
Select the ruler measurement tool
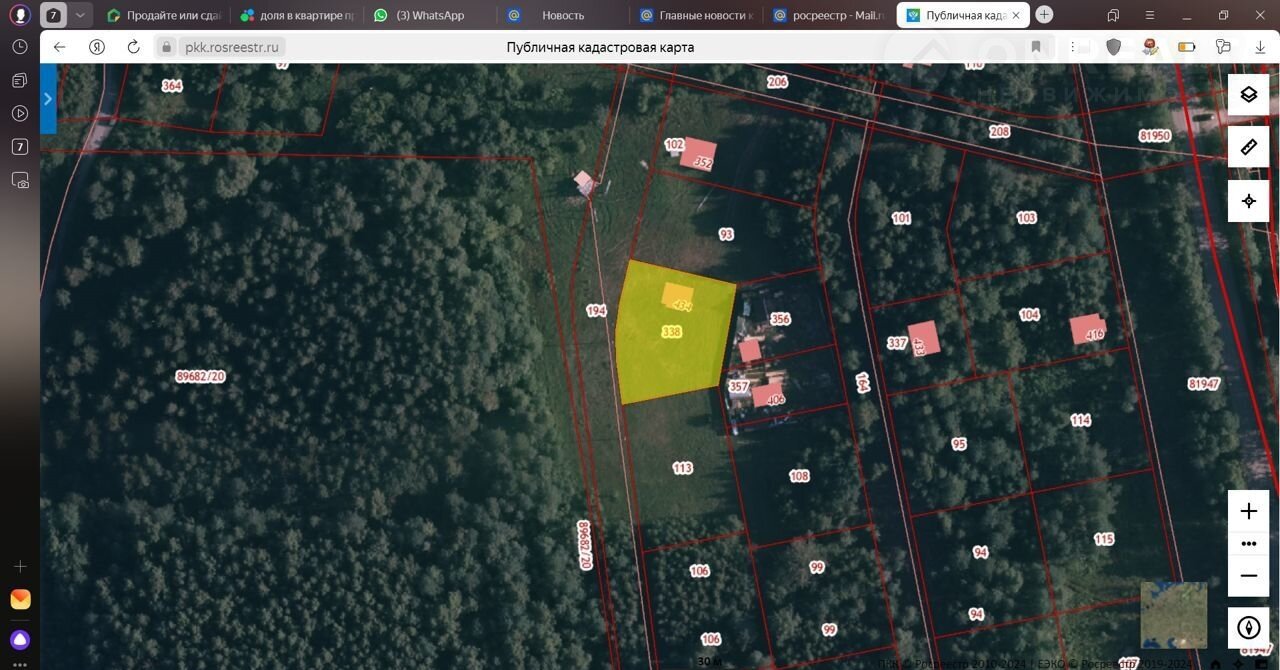[x=1248, y=148]
